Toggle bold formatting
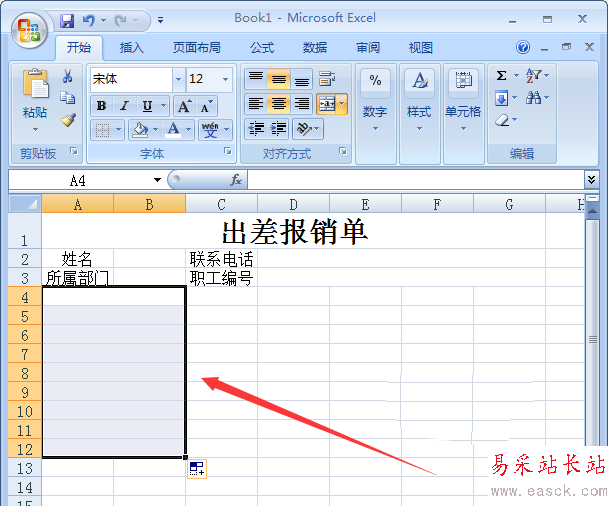 pyautogui.click(x=102, y=106)
